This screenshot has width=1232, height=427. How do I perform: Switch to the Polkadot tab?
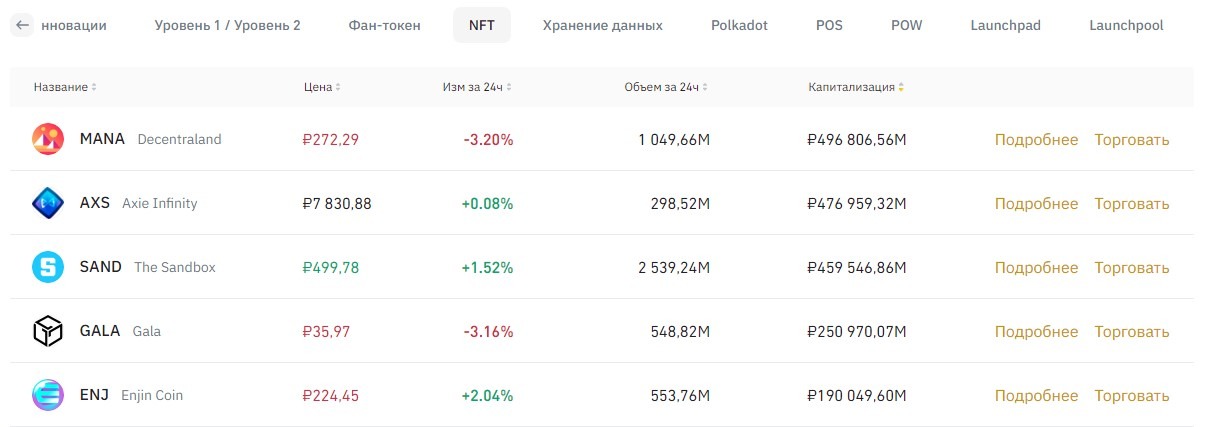[739, 25]
